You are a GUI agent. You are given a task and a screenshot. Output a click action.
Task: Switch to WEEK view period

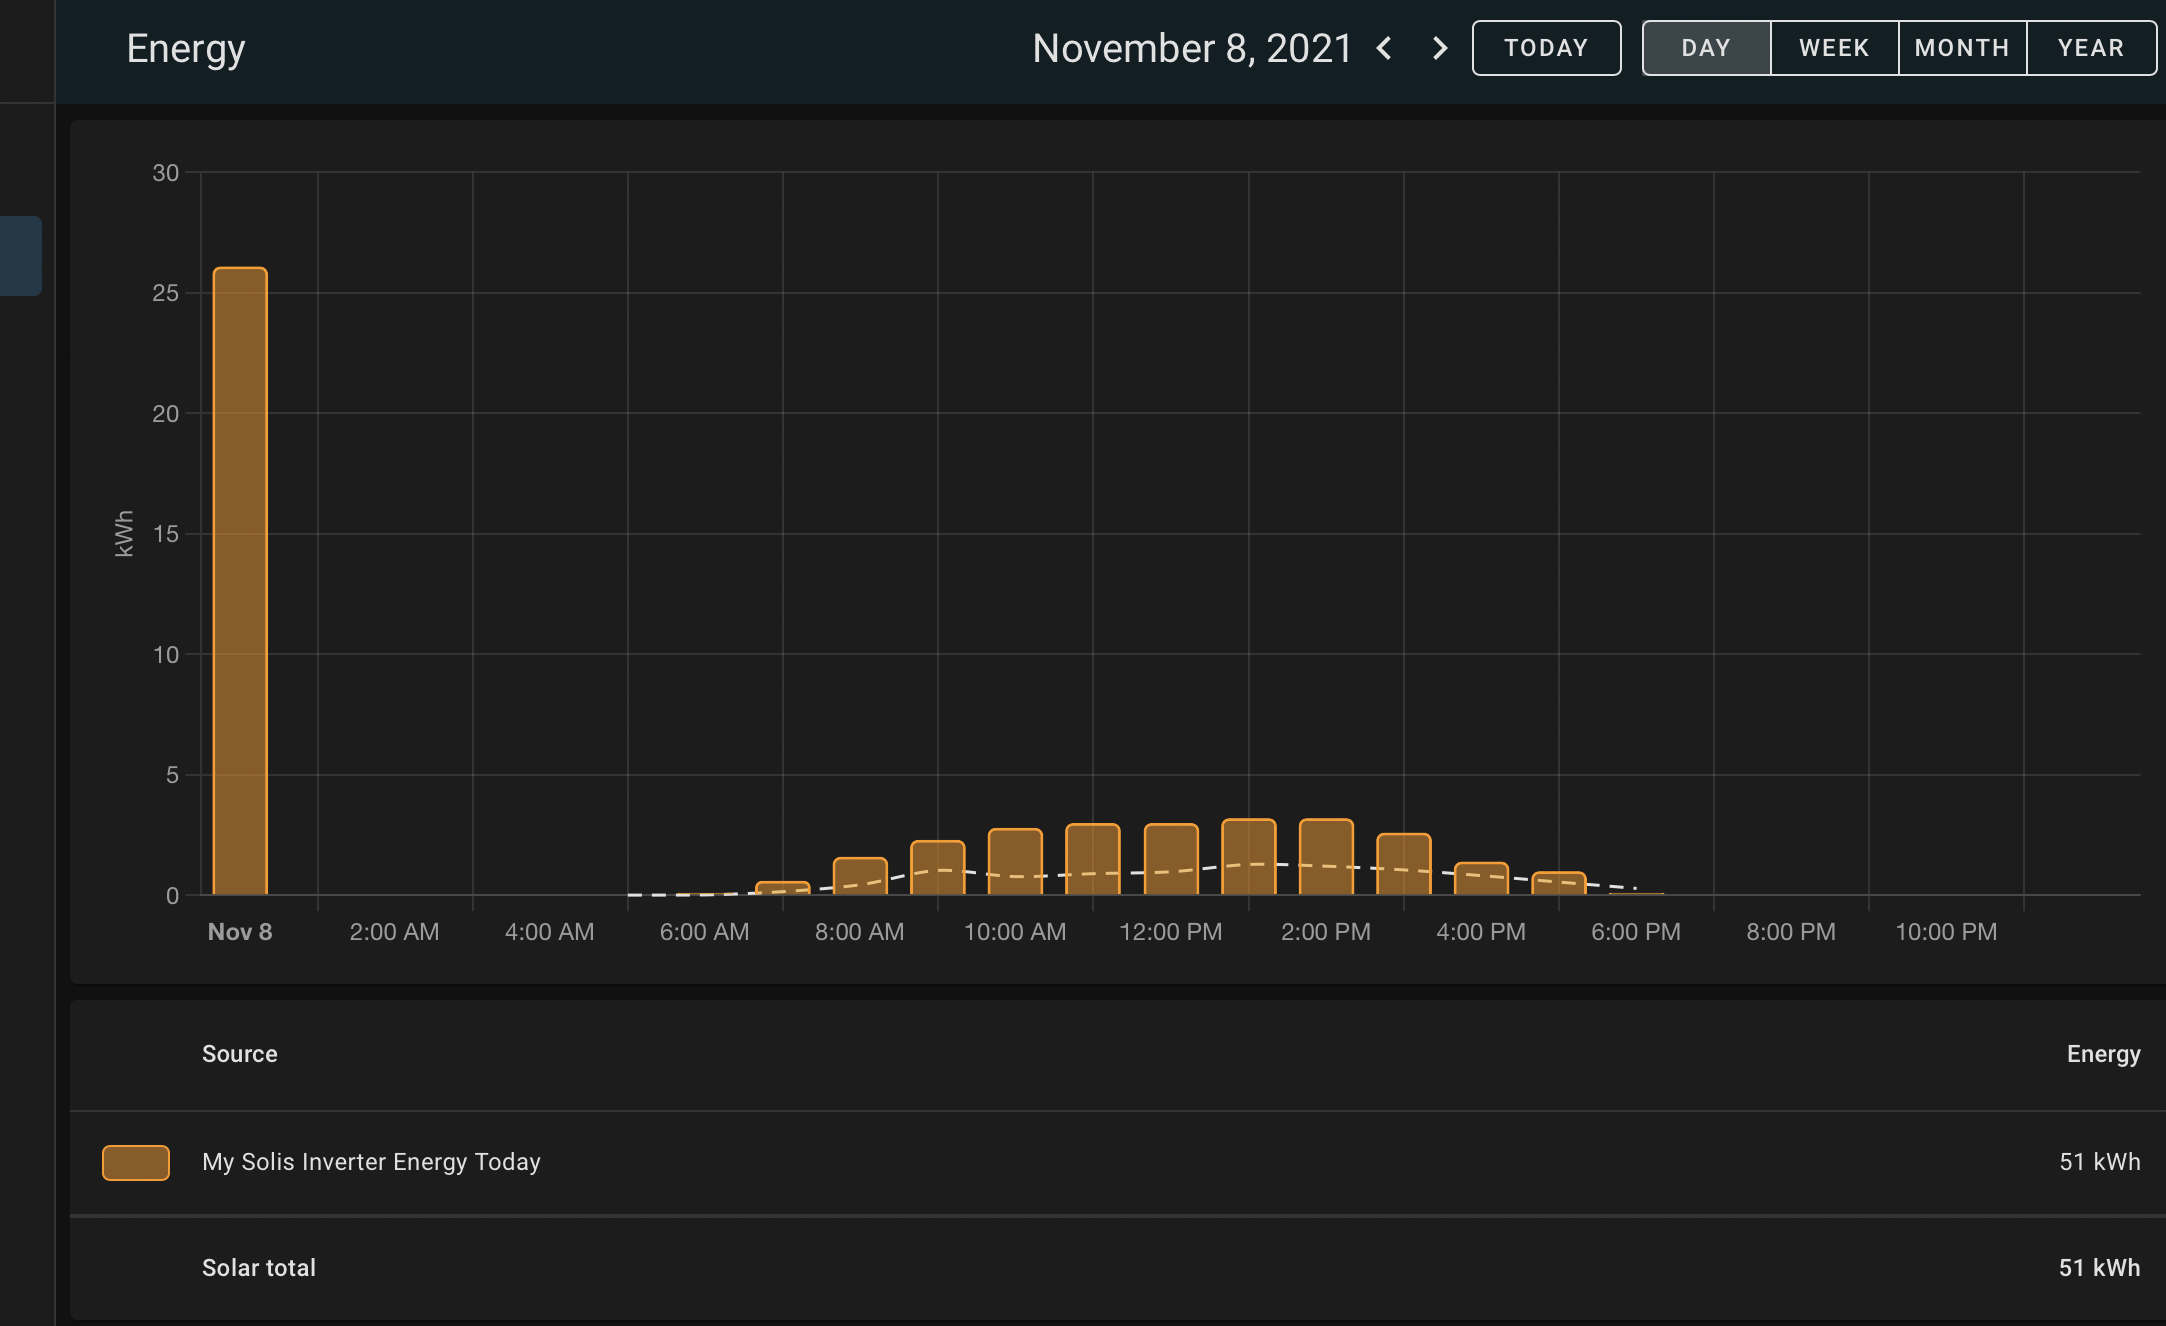tap(1834, 48)
